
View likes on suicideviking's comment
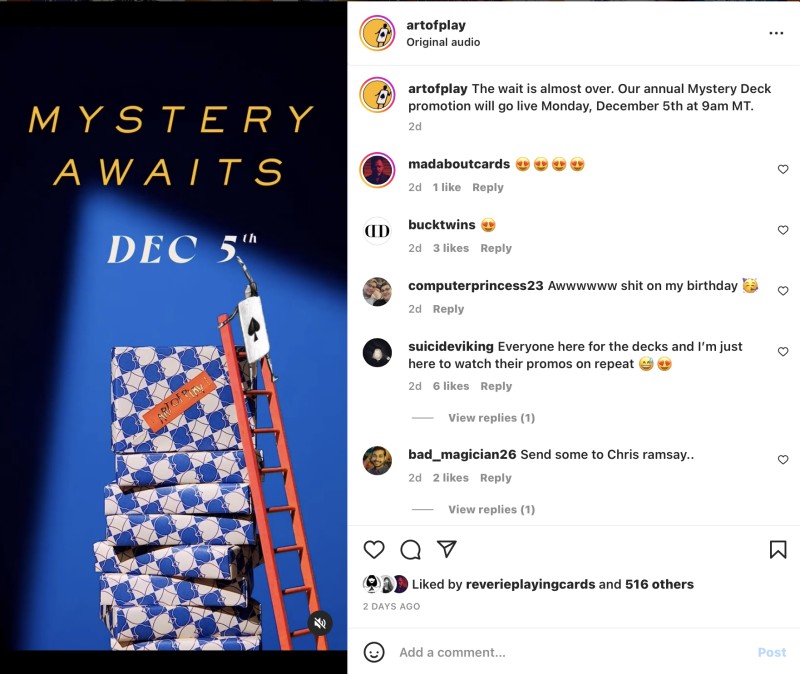pos(451,386)
